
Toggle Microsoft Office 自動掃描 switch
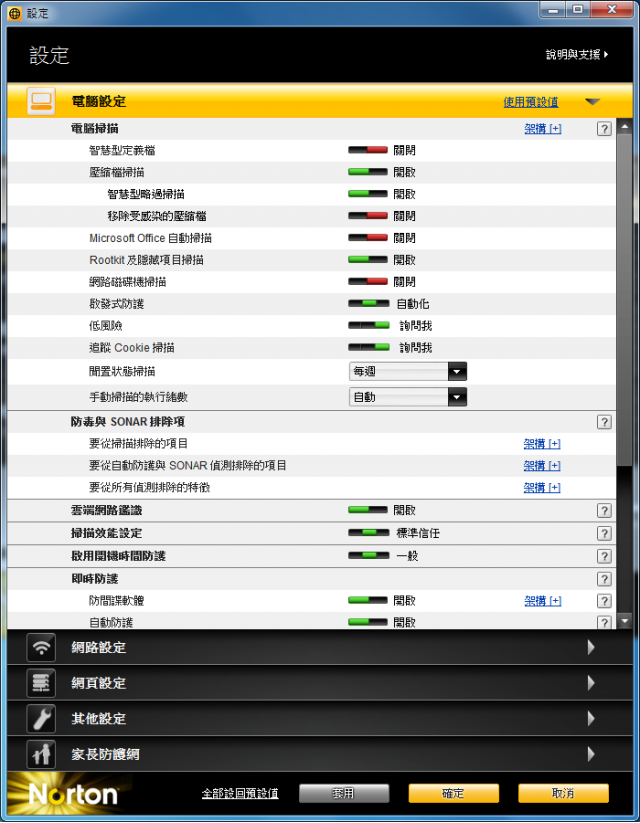click(368, 238)
